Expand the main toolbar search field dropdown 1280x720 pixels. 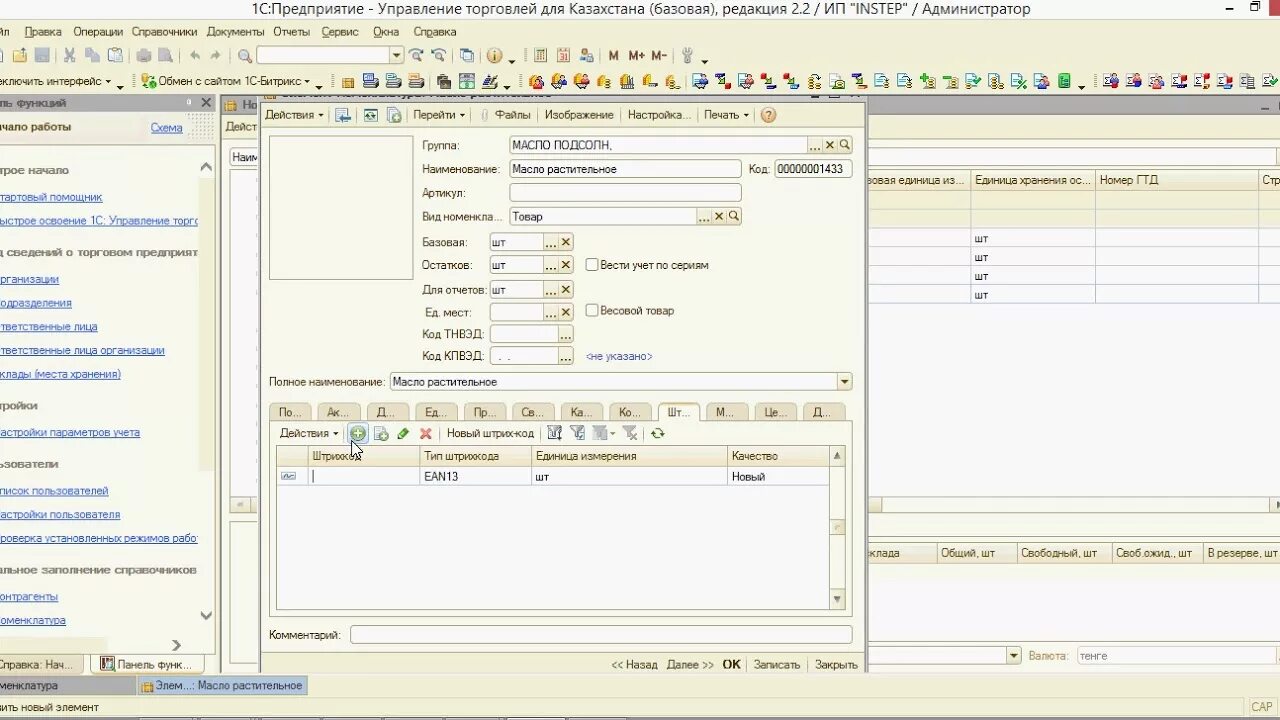396,56
